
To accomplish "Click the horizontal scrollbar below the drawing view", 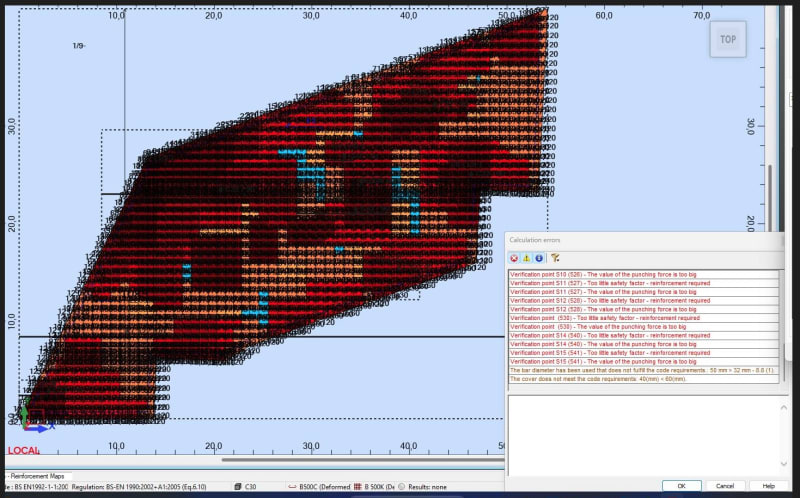I will pyautogui.click(x=363, y=460).
